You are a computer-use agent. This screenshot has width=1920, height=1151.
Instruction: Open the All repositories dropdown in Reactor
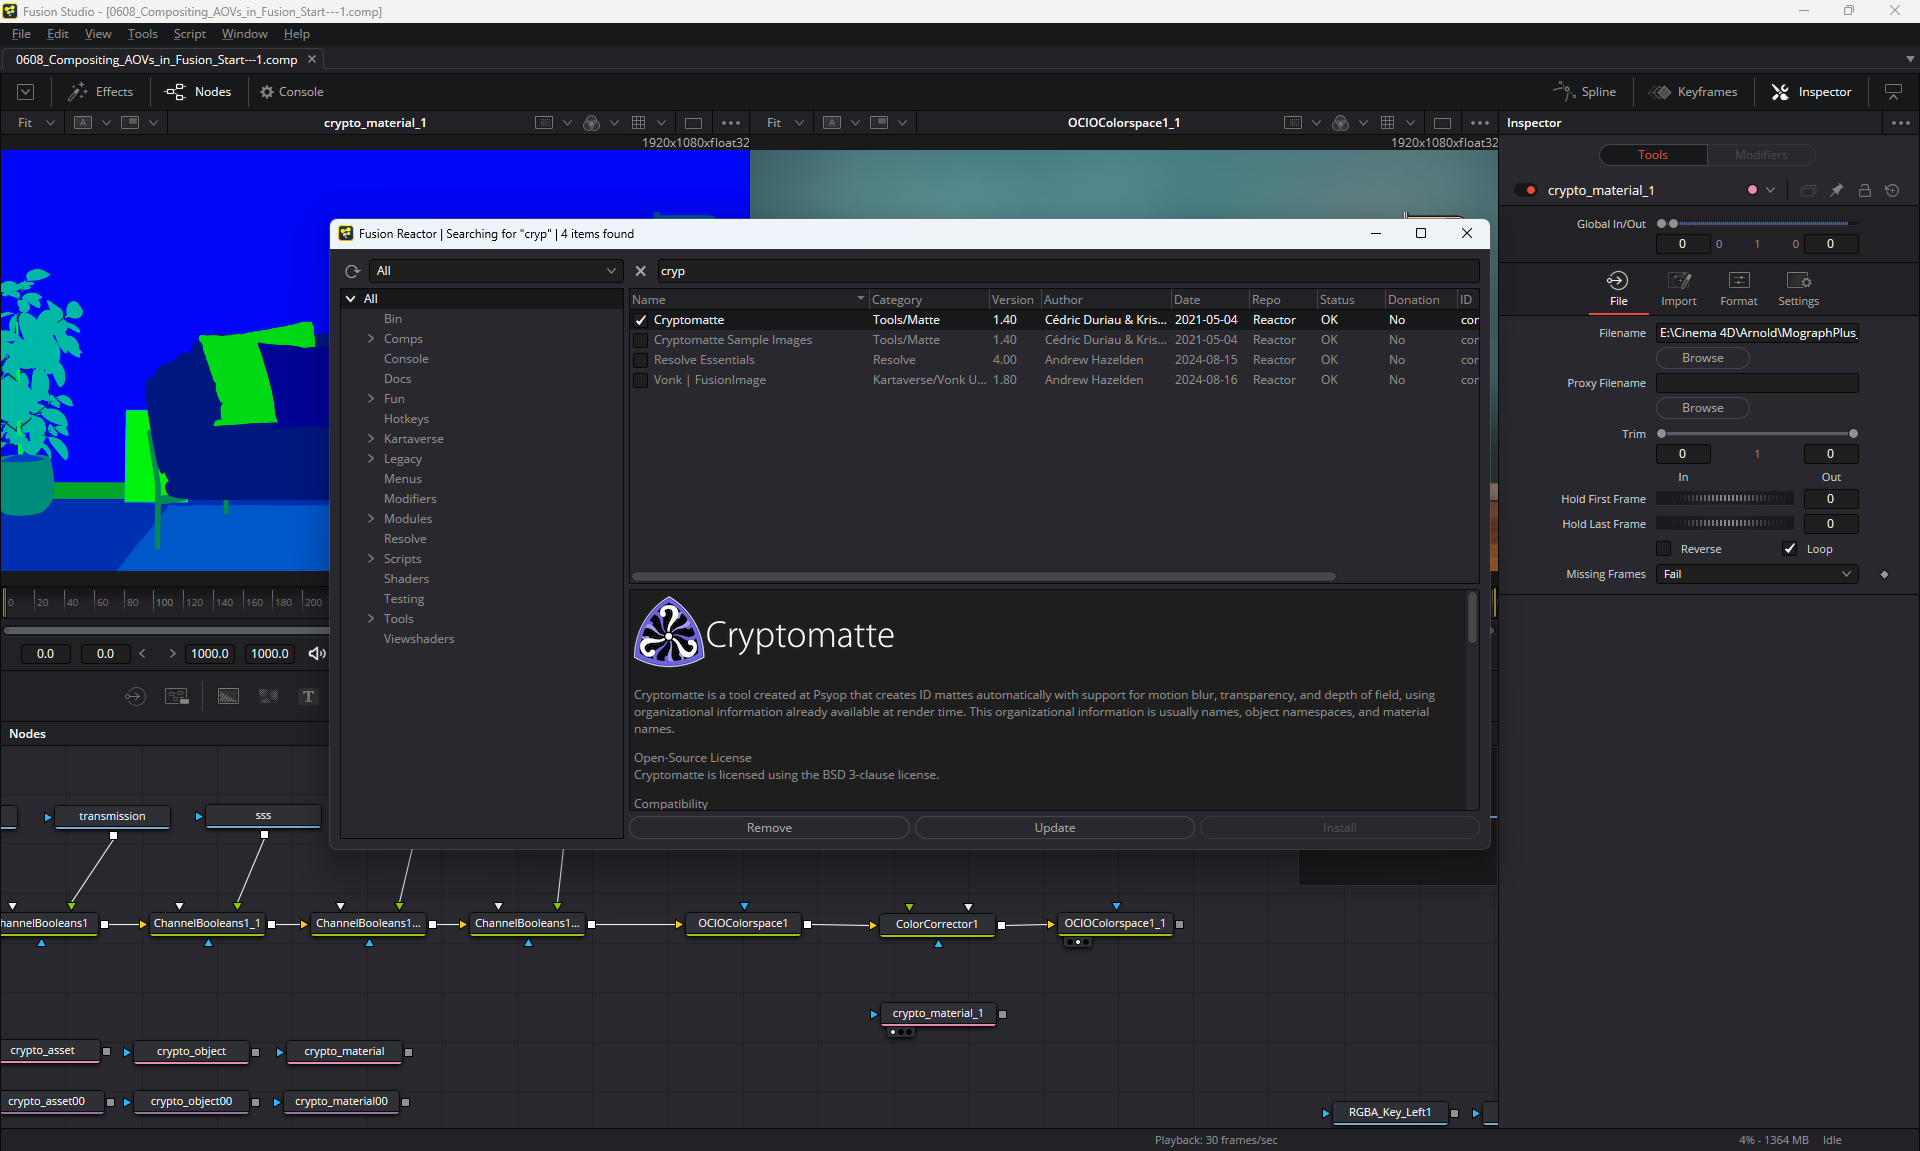tap(496, 271)
